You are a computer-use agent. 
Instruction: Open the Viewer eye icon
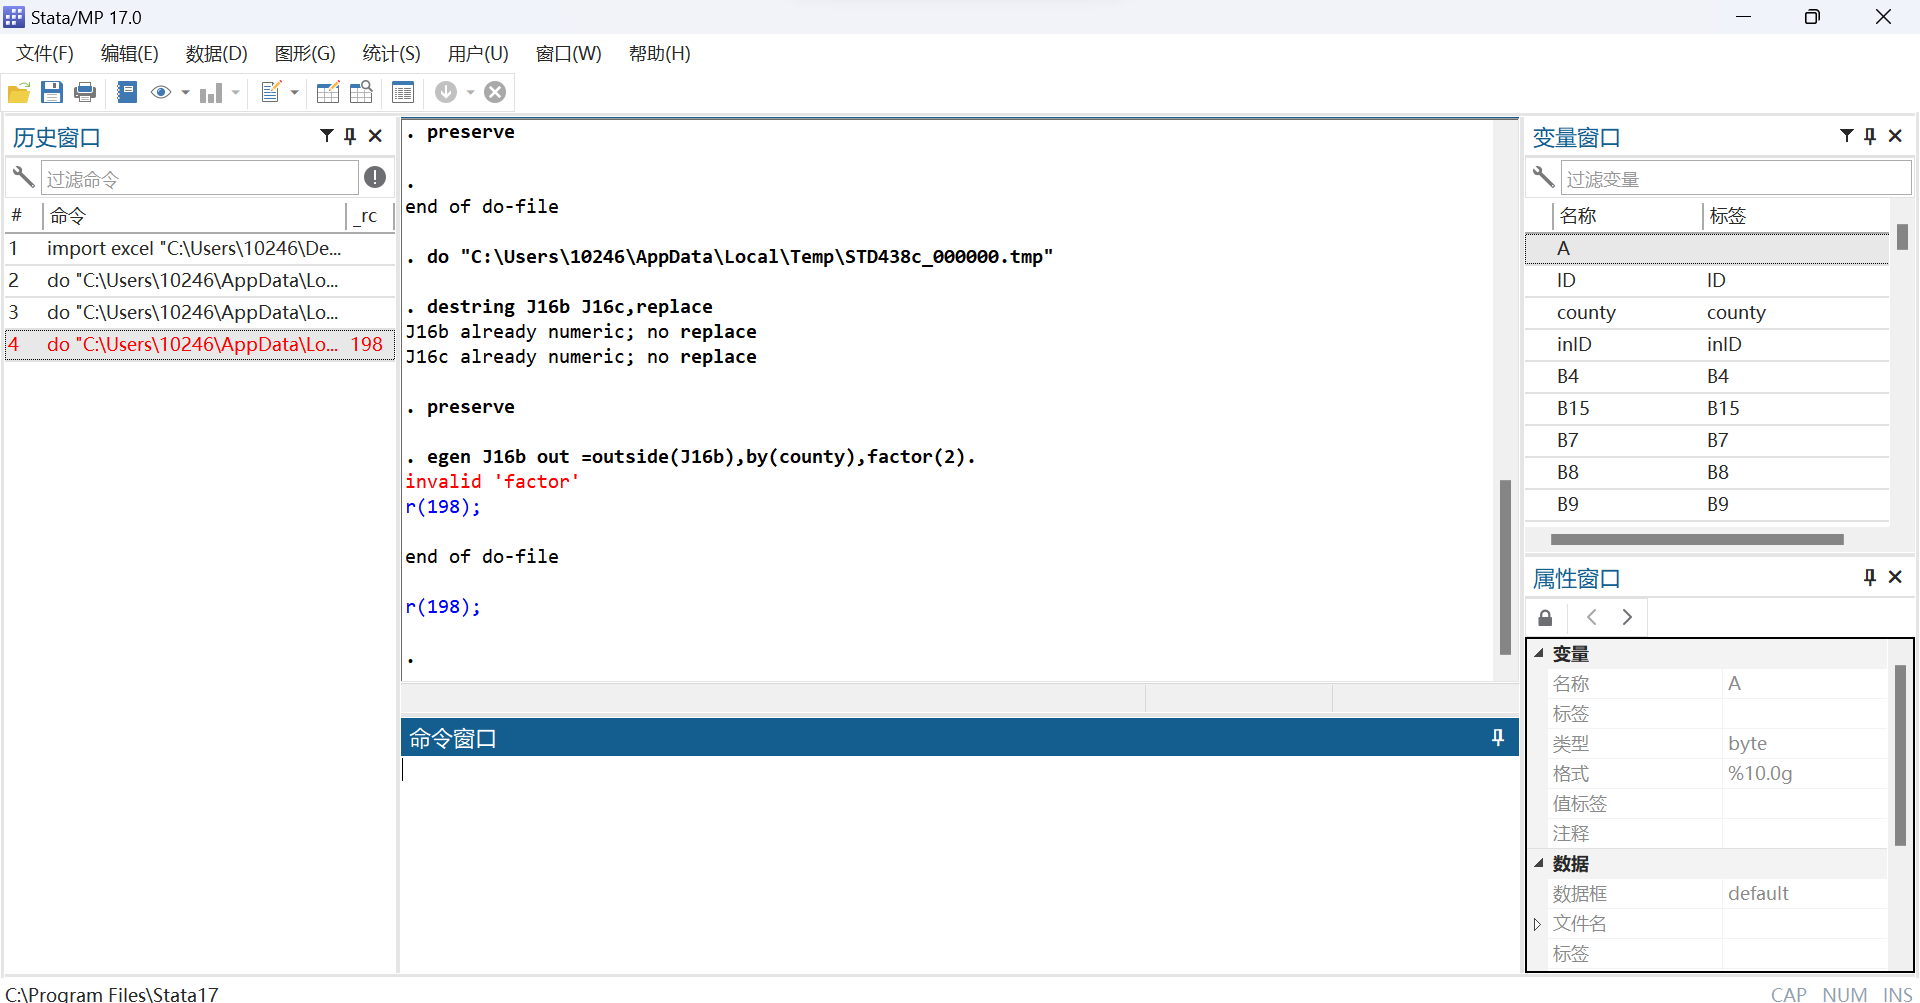tap(160, 93)
